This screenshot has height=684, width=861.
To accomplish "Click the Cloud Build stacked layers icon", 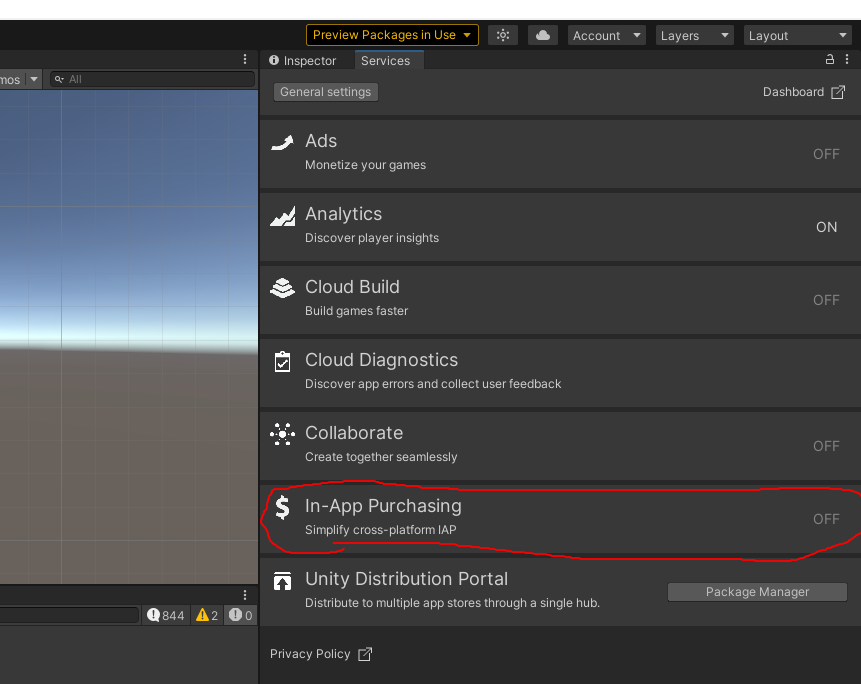I will (282, 288).
